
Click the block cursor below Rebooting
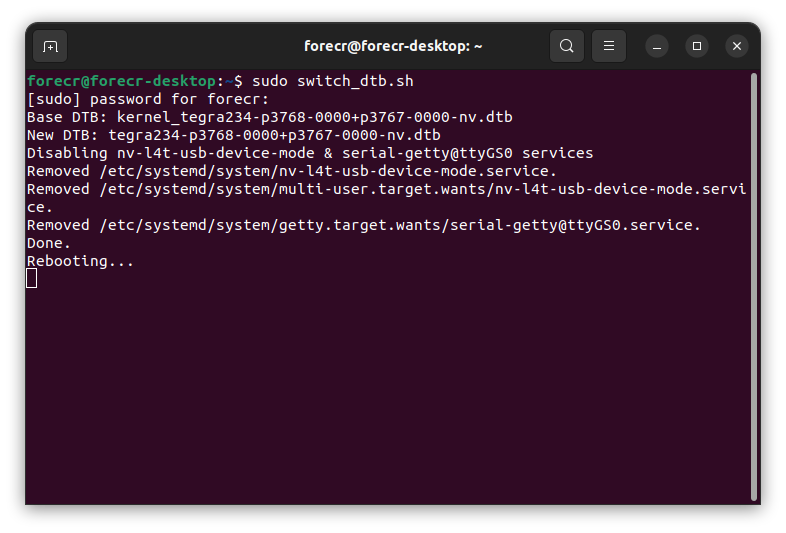(x=32, y=278)
